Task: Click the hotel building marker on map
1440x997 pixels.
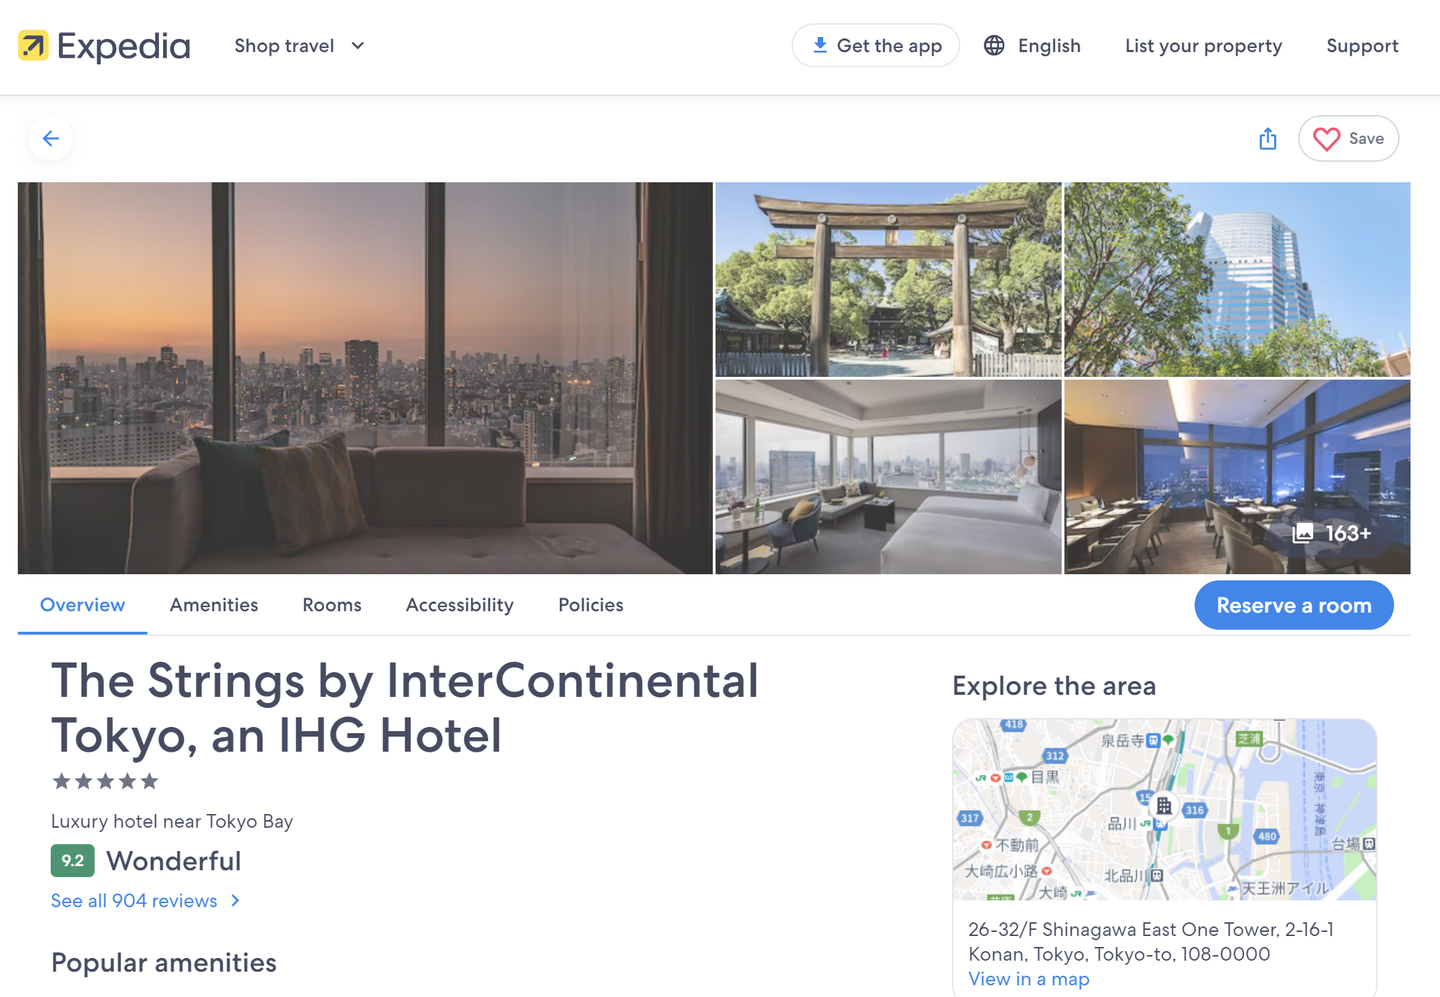Action: click(x=1164, y=805)
